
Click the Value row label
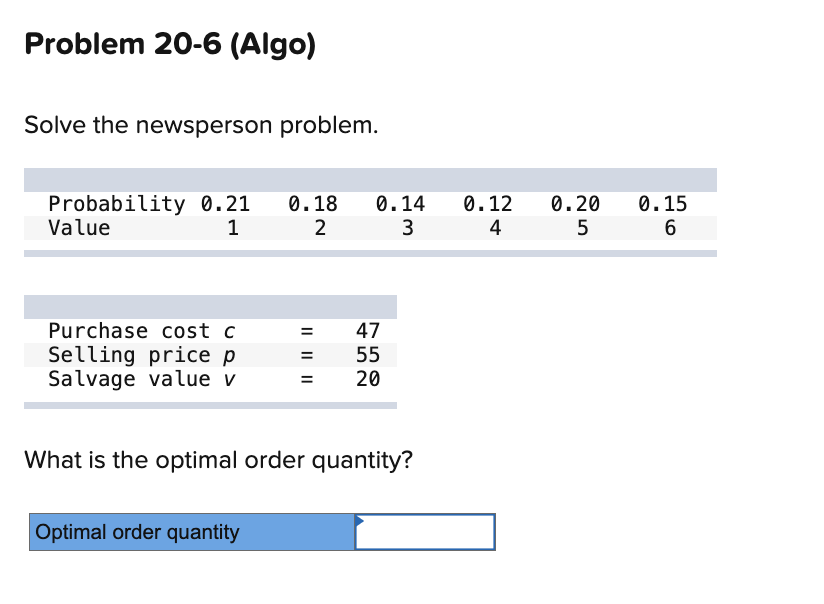point(80,228)
